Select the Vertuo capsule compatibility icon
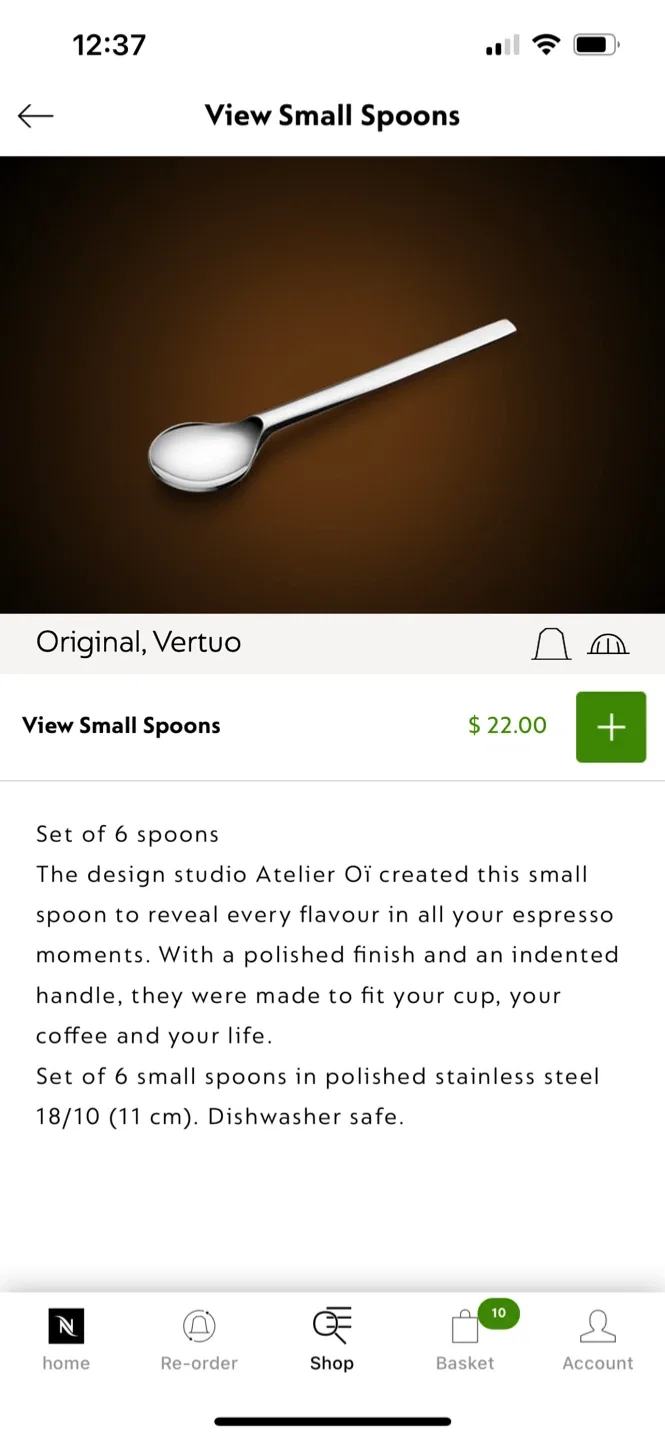 point(609,644)
